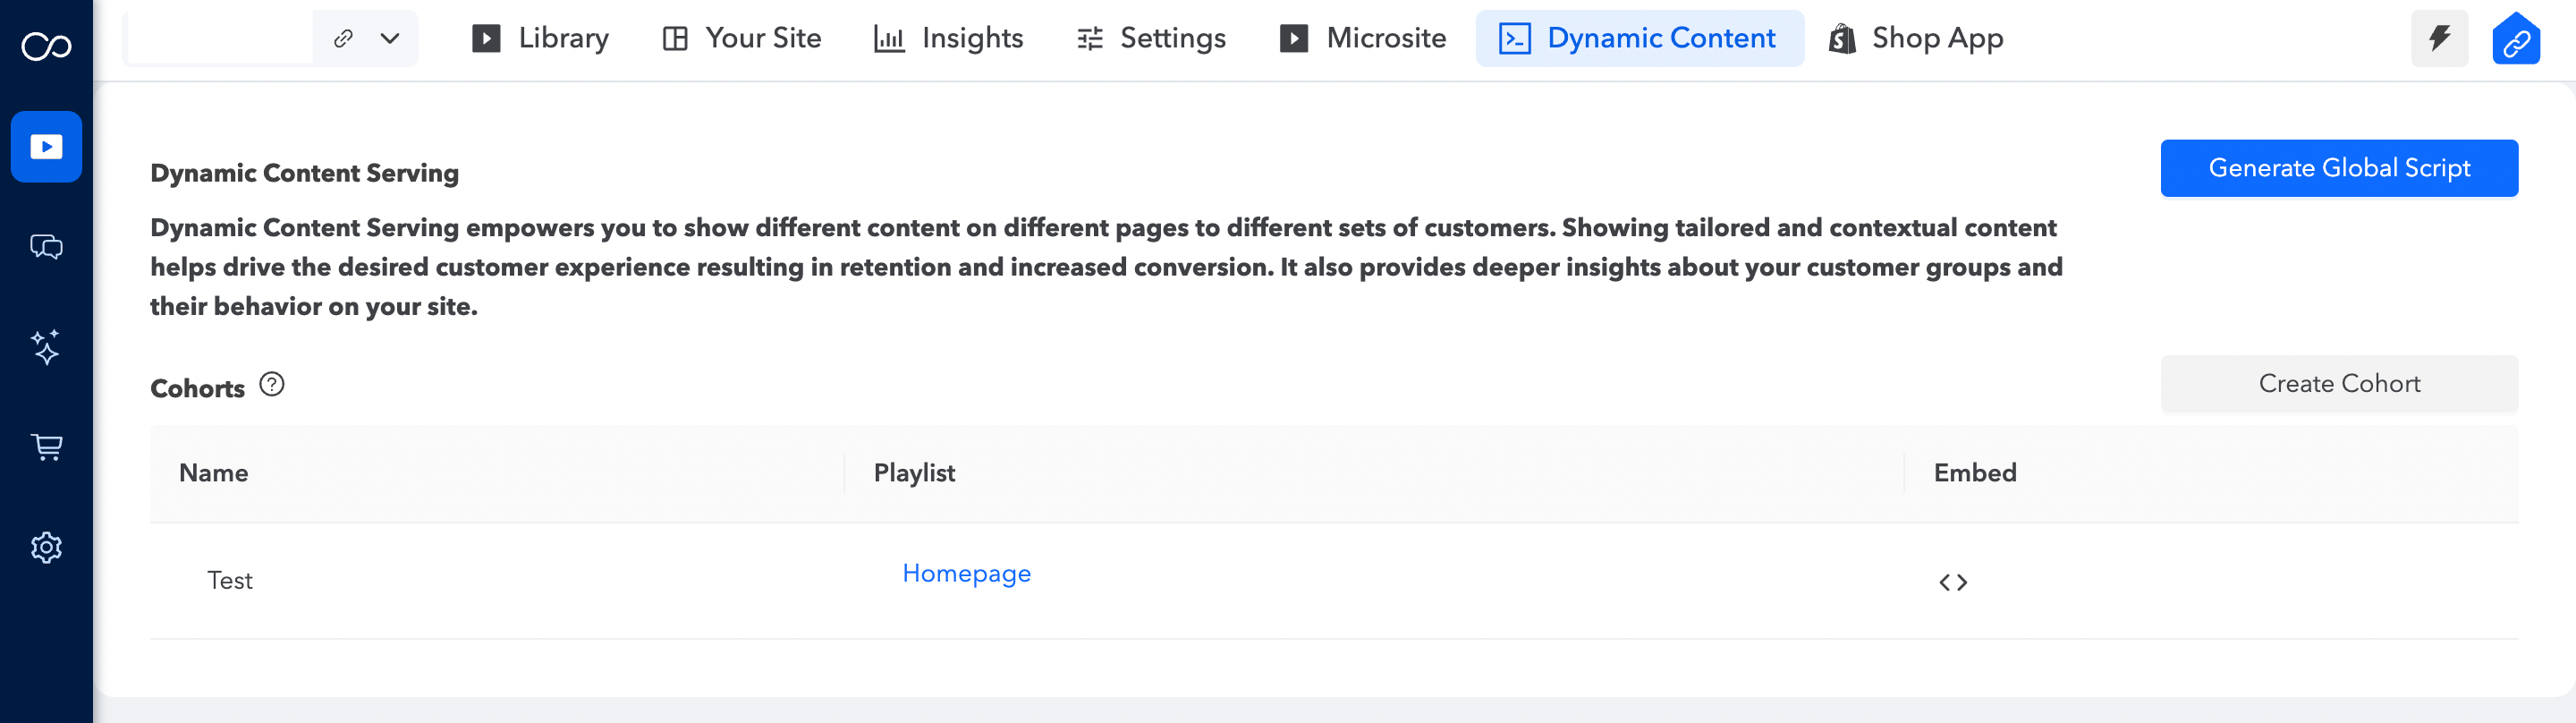
Task: Open the Insights tab
Action: pyautogui.click(x=948, y=39)
